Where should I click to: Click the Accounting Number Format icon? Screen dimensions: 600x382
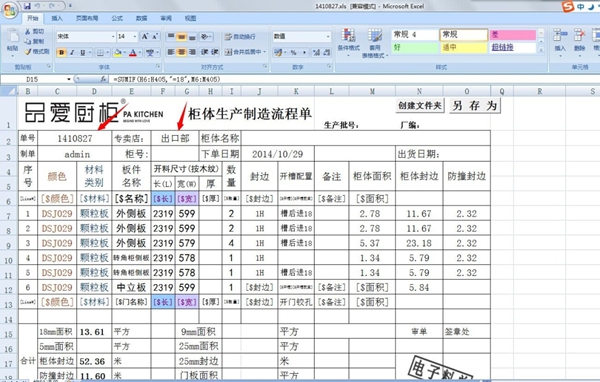click(277, 52)
